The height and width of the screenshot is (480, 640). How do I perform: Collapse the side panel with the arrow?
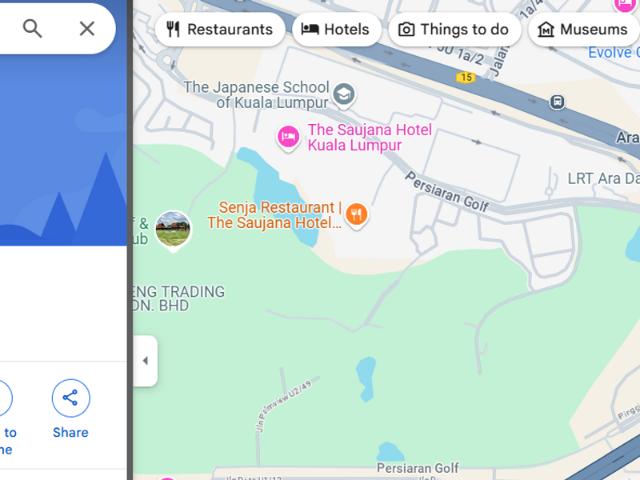(x=145, y=361)
